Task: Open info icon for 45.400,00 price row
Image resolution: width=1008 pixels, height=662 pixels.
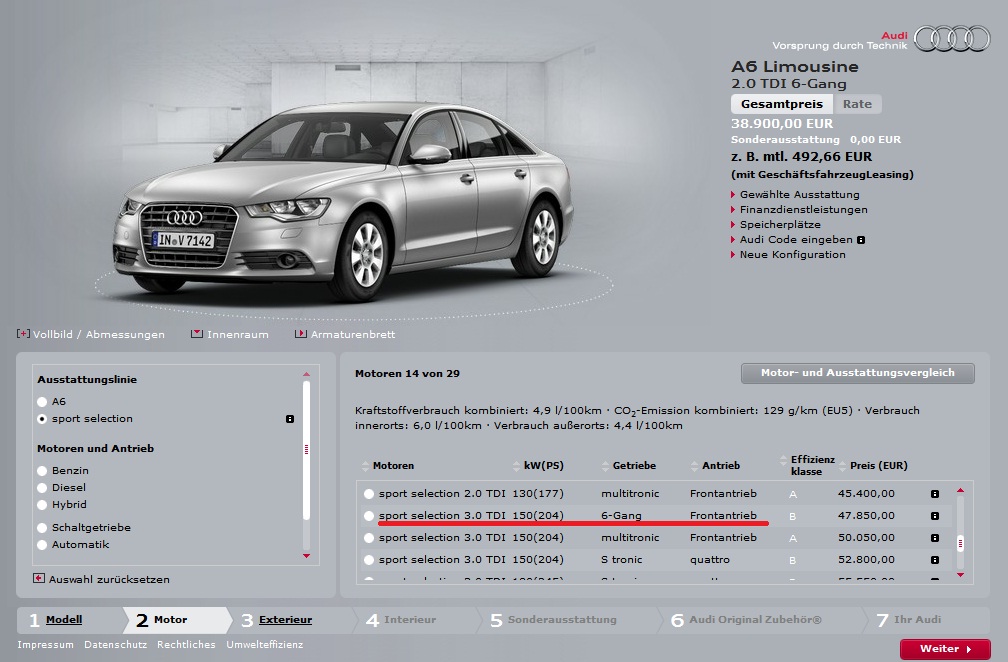Action: coord(934,494)
